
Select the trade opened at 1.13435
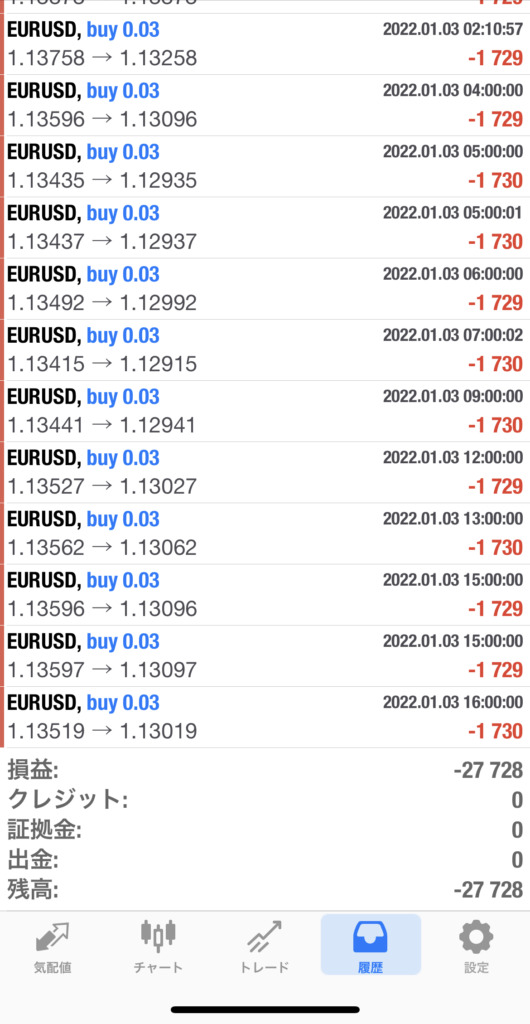[265, 167]
